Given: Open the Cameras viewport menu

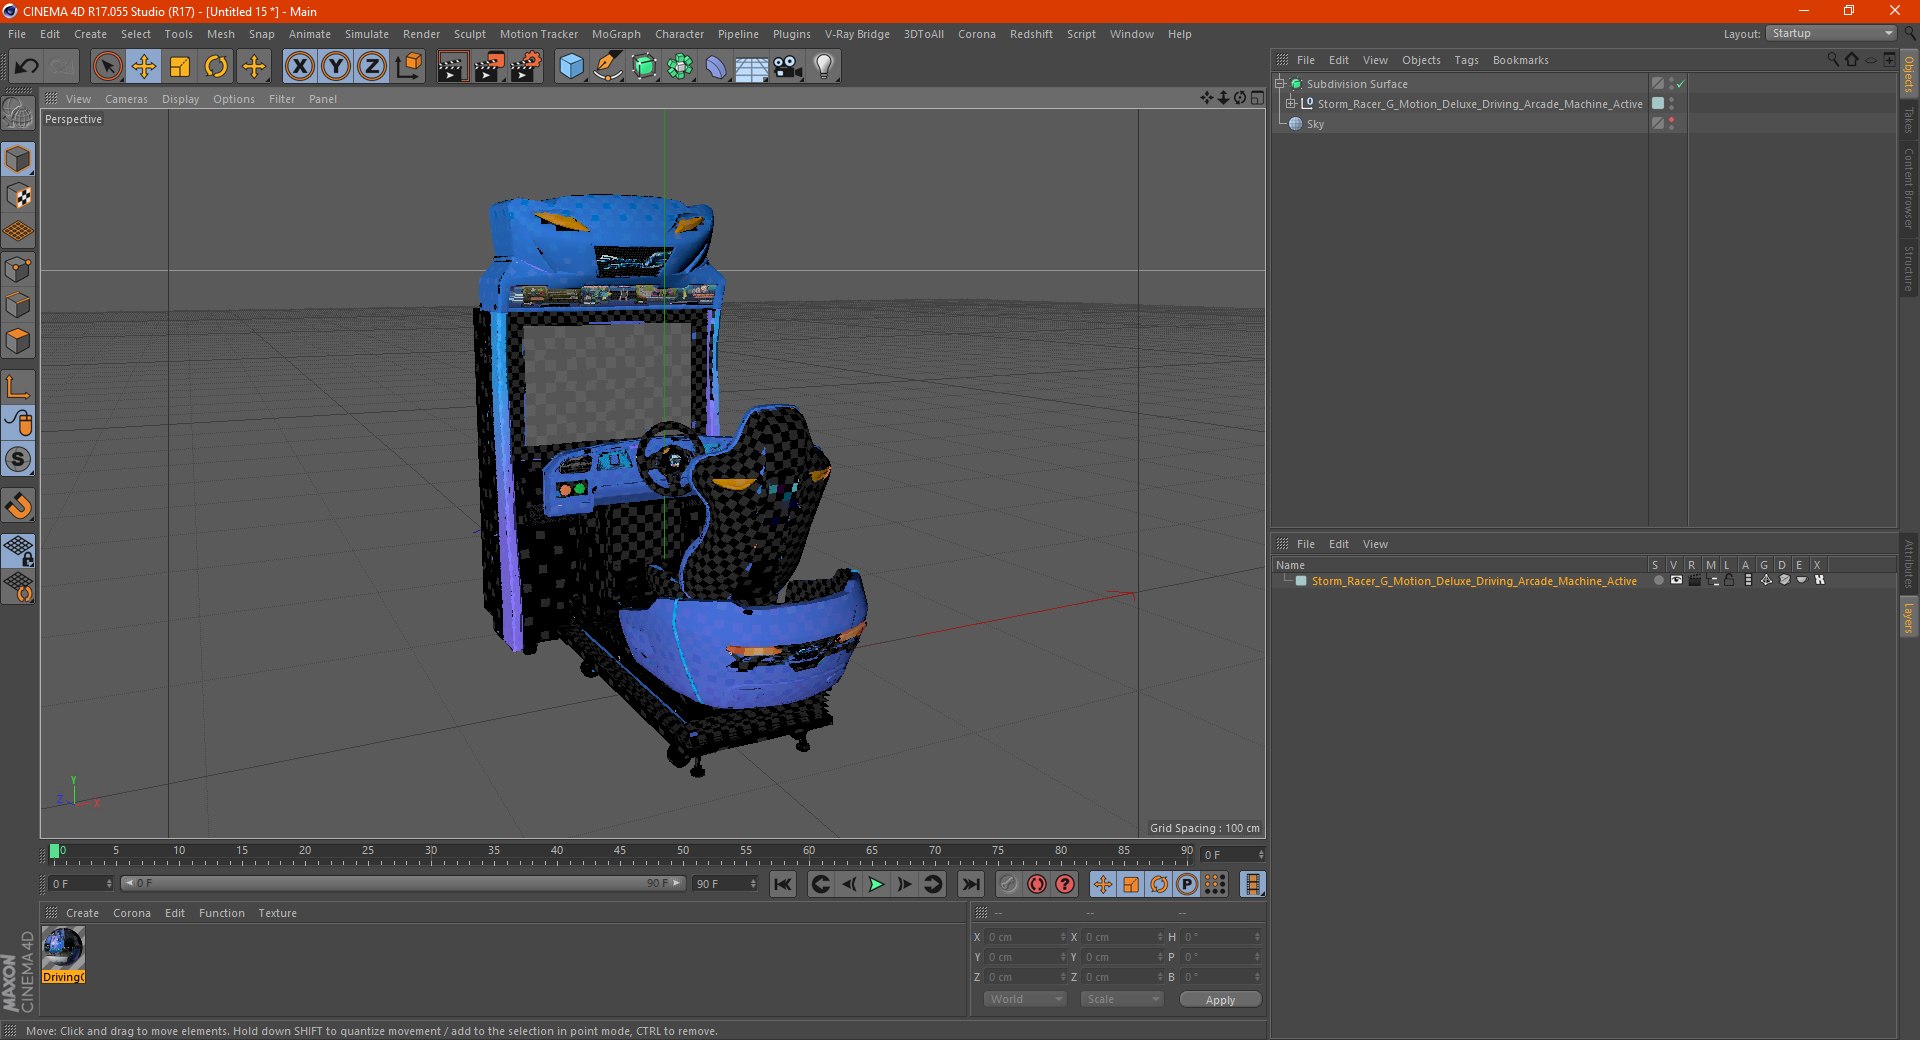Looking at the screenshot, I should (x=126, y=99).
